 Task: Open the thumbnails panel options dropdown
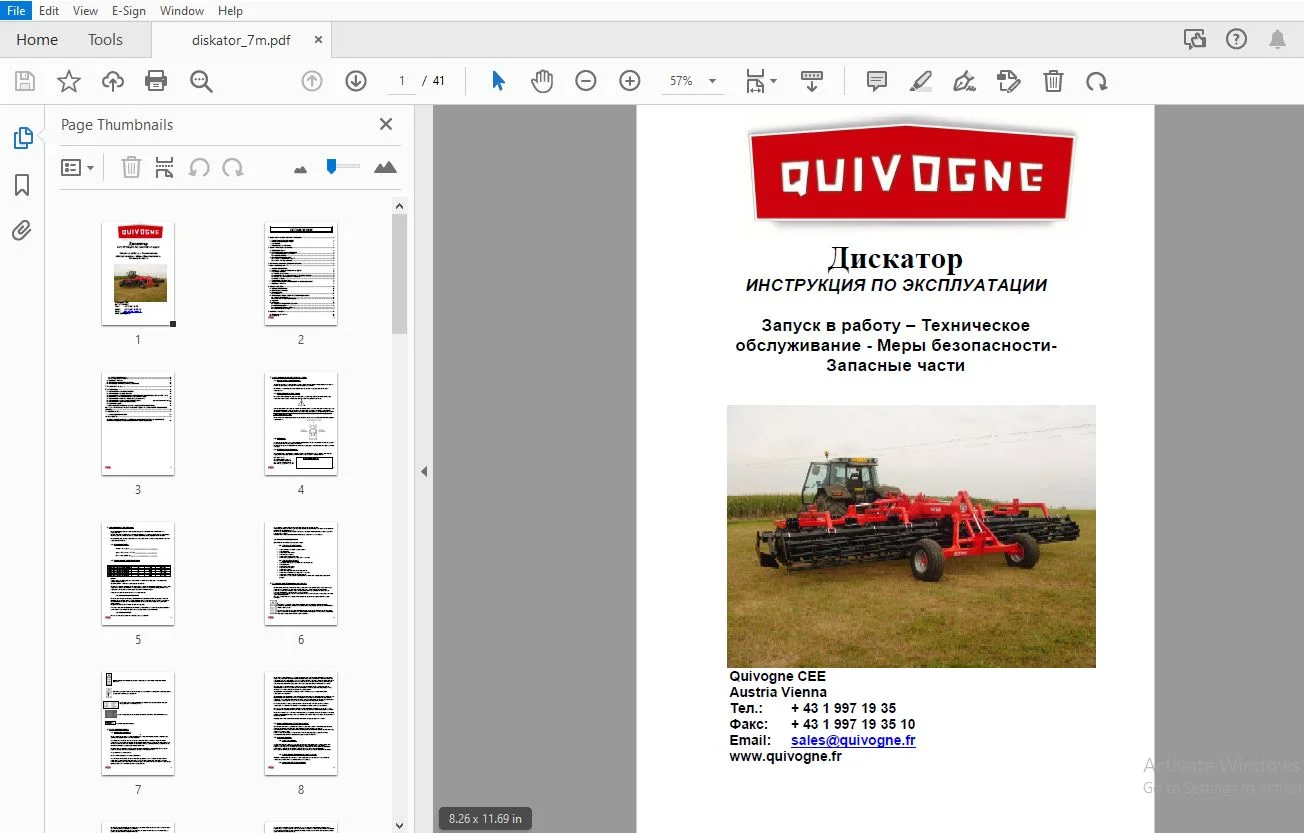coord(78,167)
